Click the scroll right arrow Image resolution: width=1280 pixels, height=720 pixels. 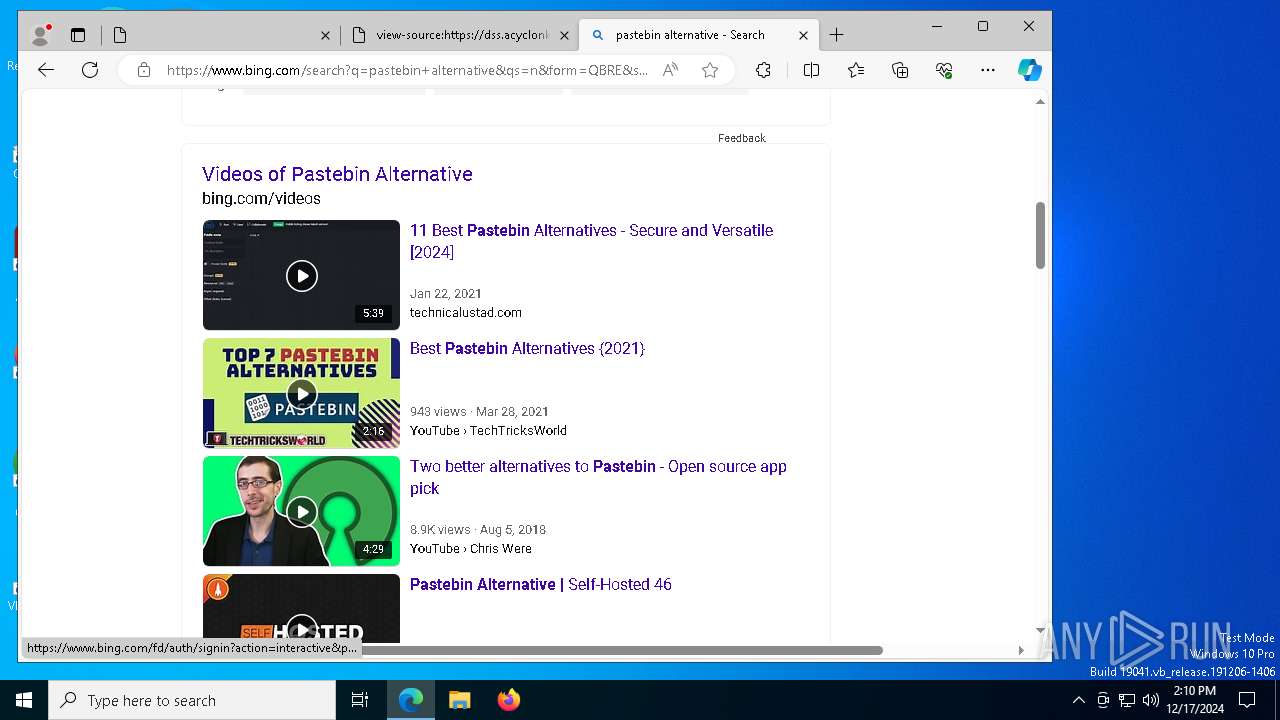pos(1020,650)
